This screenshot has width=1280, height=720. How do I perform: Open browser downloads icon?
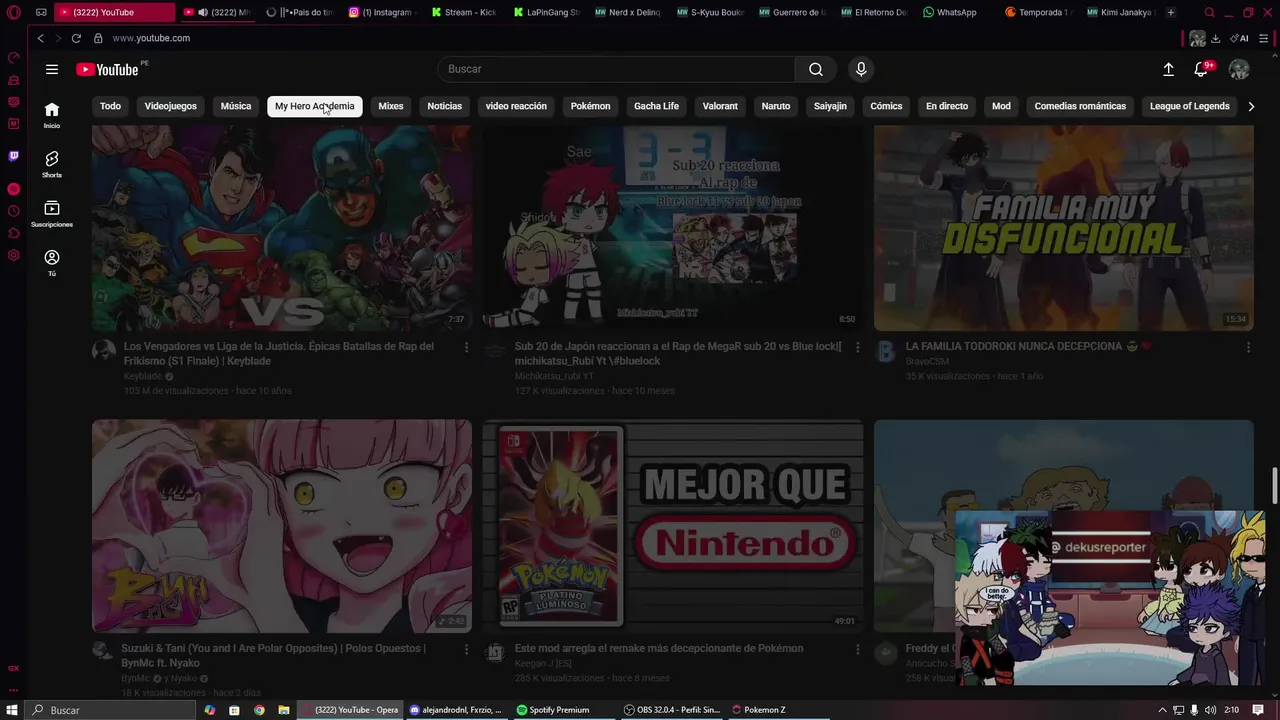pos(1215,38)
